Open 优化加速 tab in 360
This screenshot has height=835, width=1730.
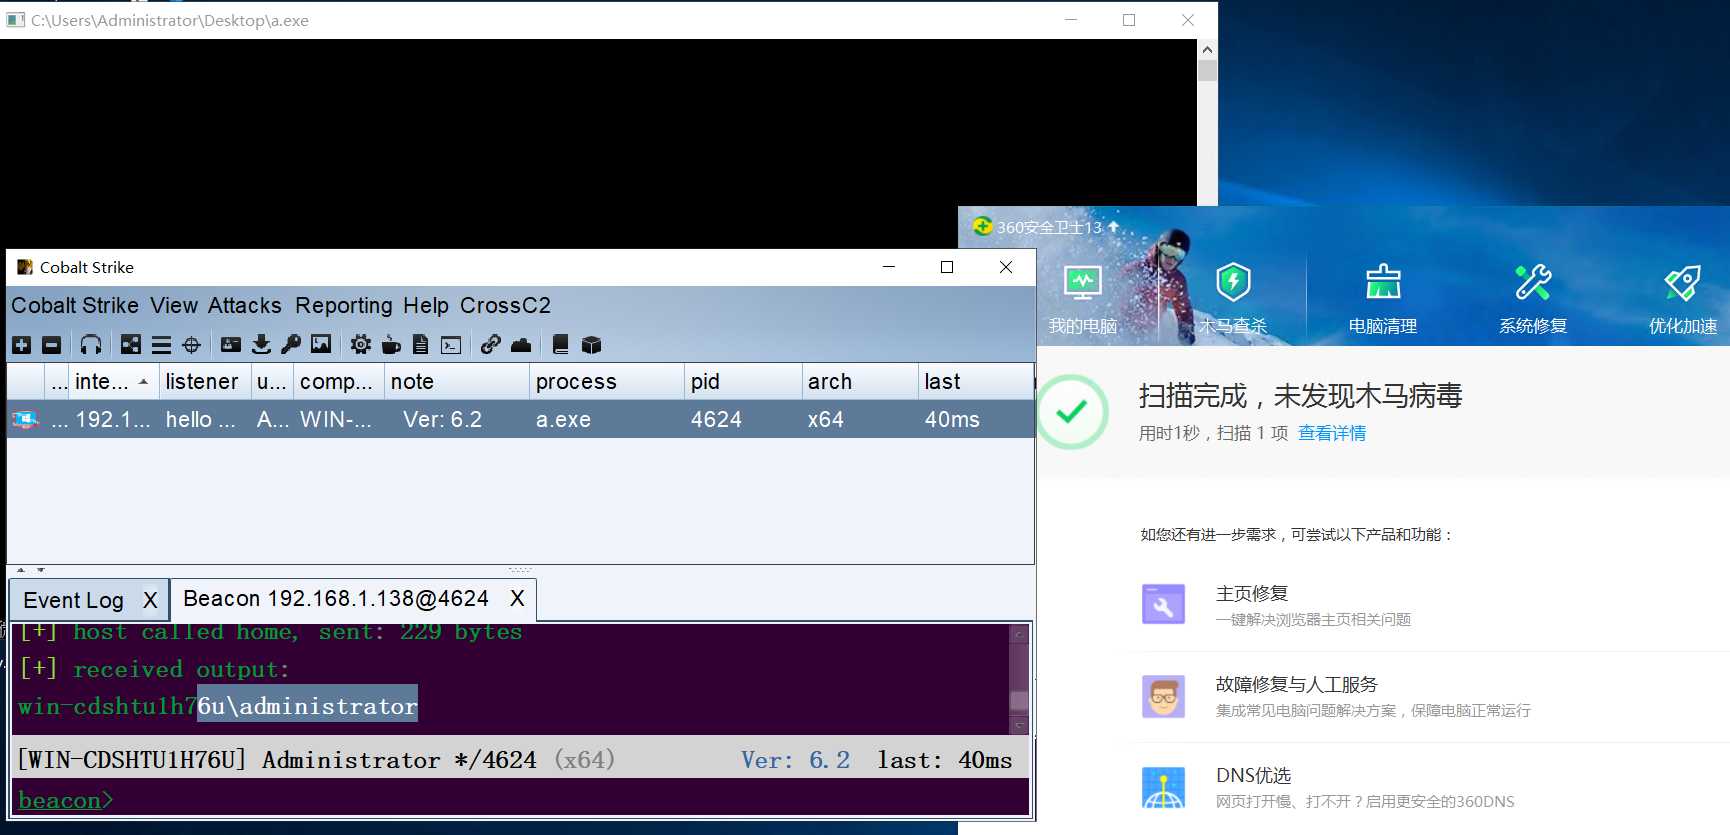coord(1683,301)
